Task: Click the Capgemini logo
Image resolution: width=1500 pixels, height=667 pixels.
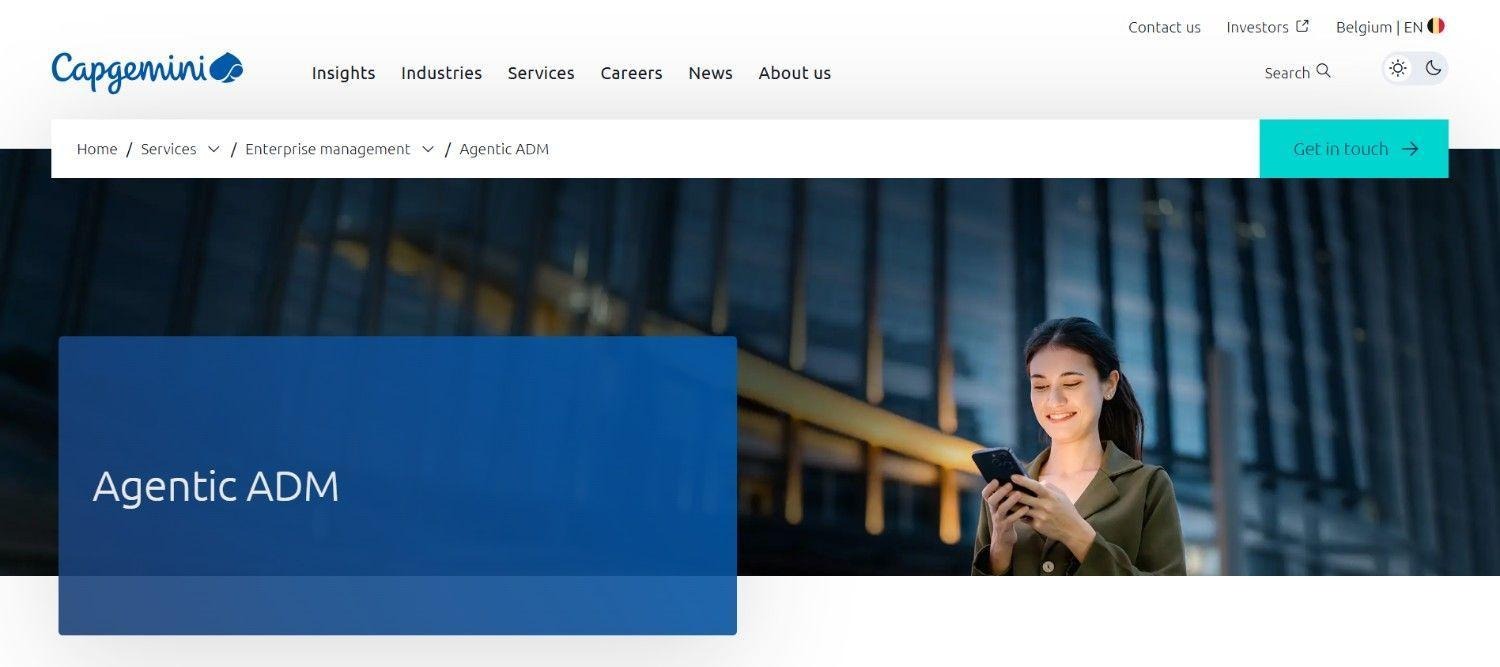Action: tap(147, 72)
